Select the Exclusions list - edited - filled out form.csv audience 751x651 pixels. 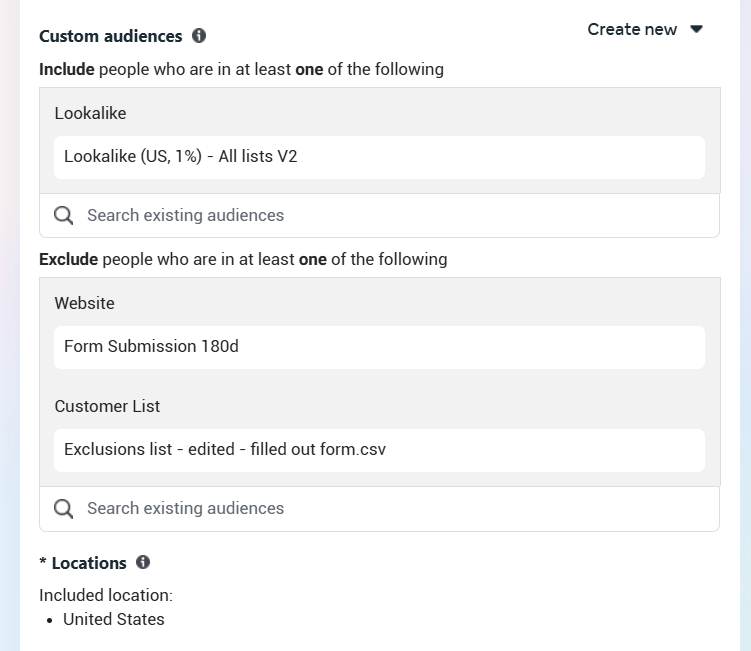pyautogui.click(x=379, y=450)
